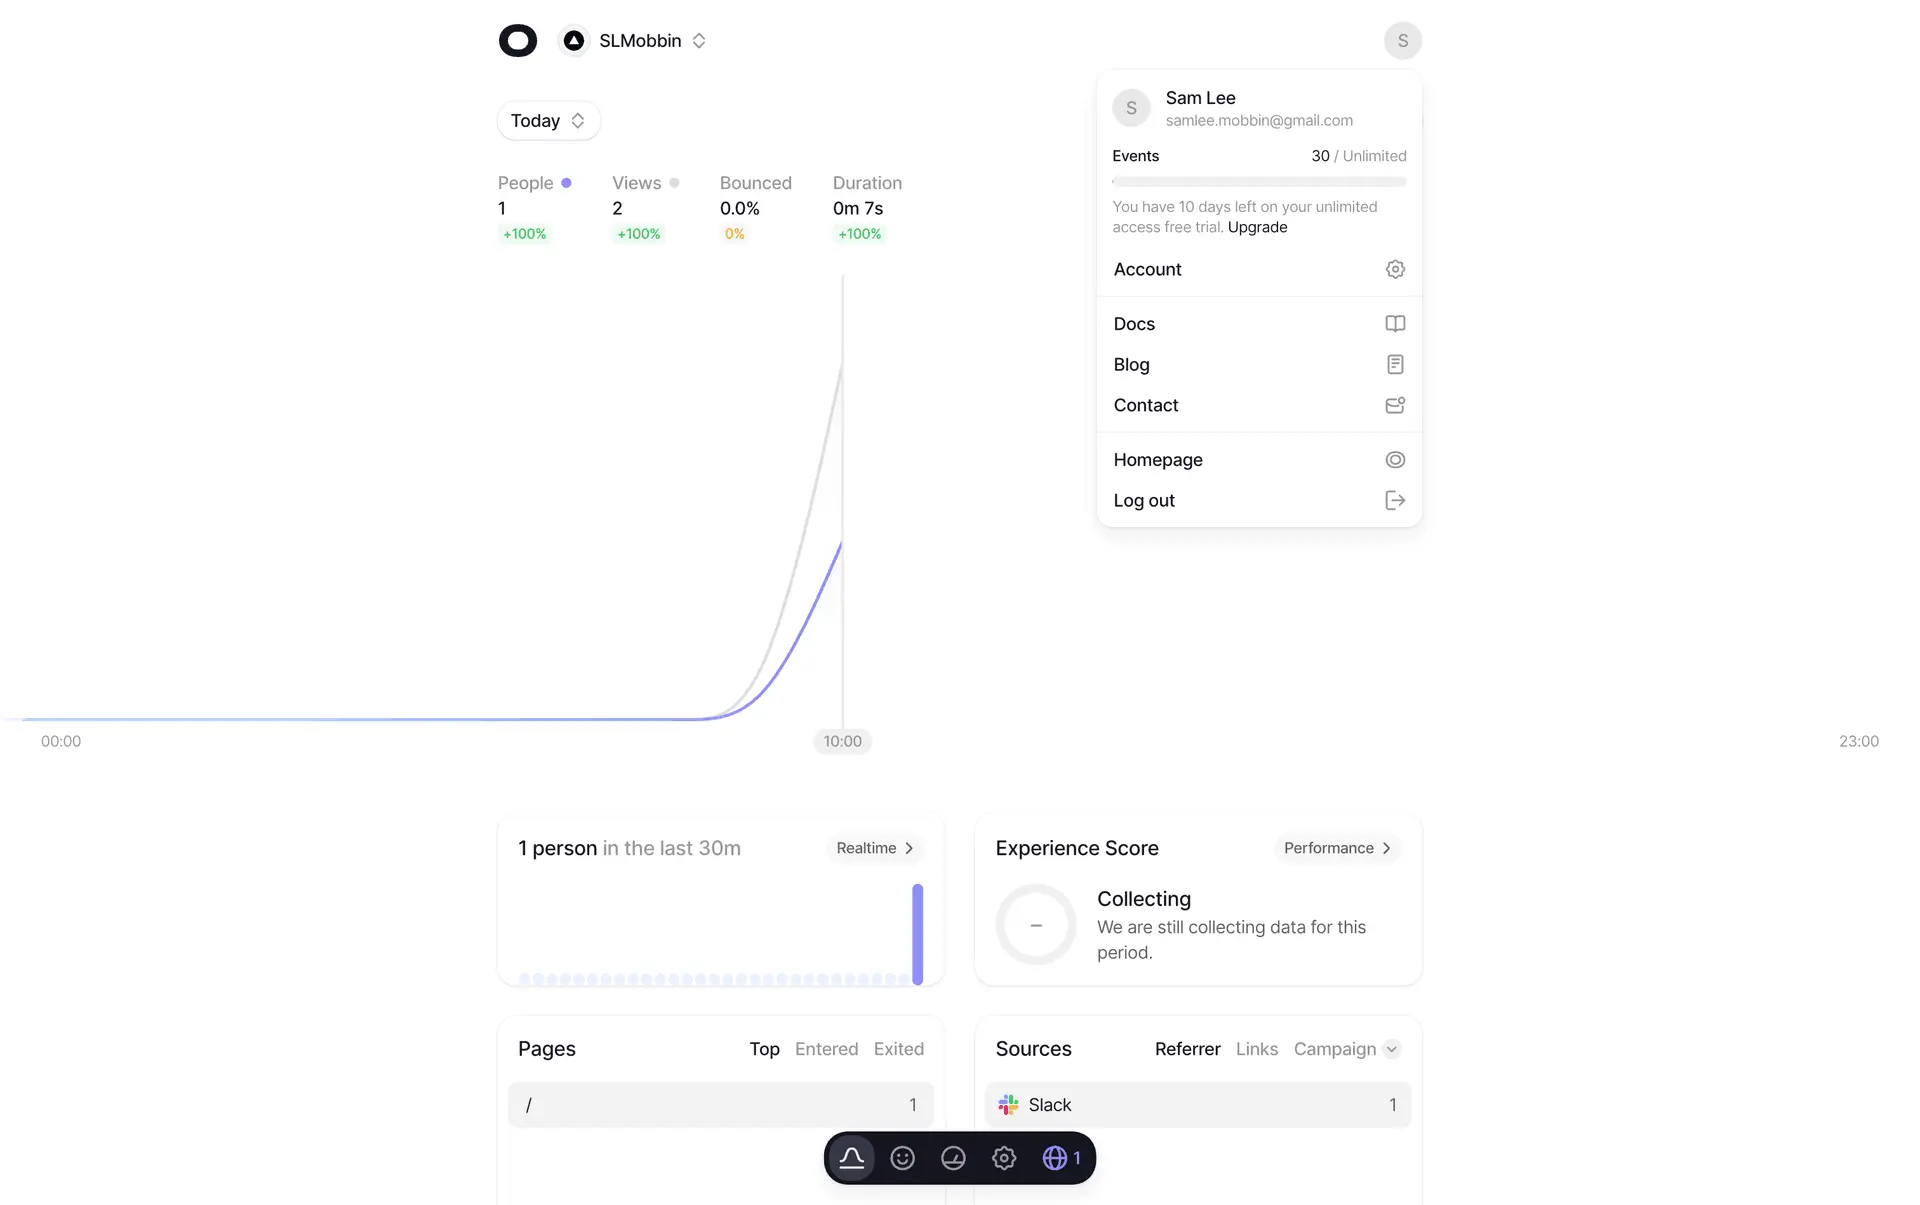Image resolution: width=1920 pixels, height=1205 pixels.
Task: Select the dashboard curve icon in dock
Action: click(x=851, y=1158)
